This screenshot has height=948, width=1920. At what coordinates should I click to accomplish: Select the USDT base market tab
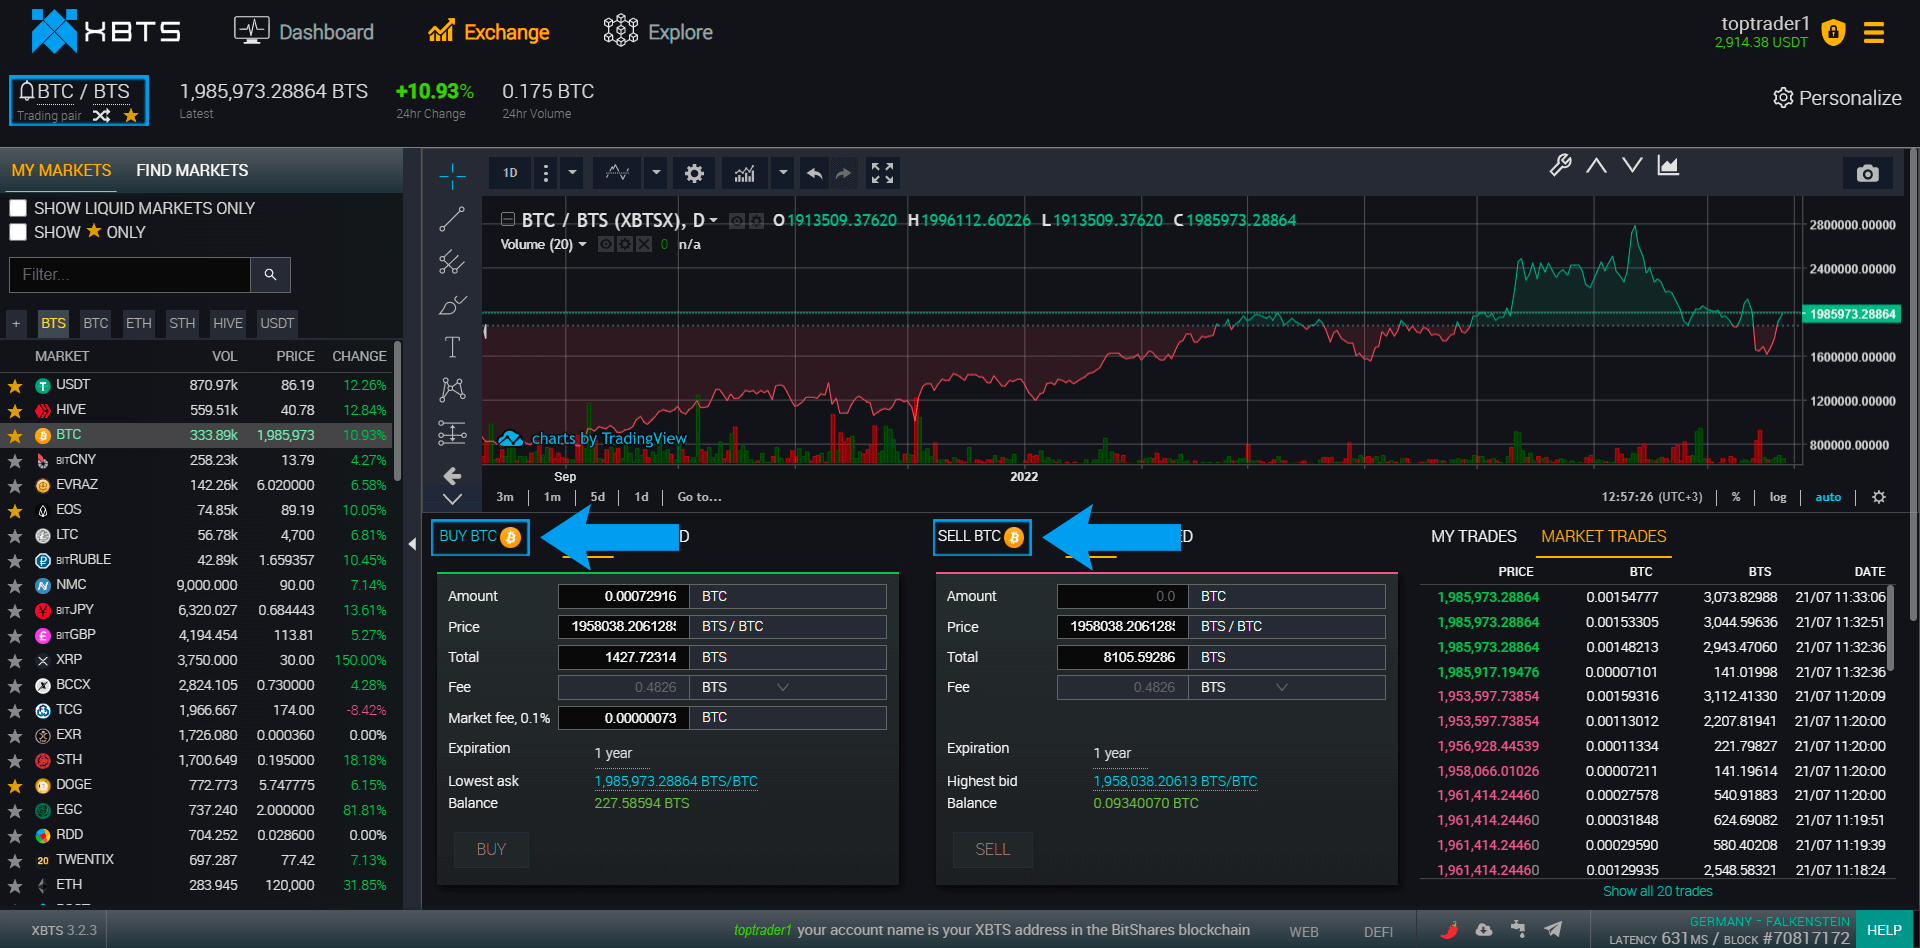point(277,323)
